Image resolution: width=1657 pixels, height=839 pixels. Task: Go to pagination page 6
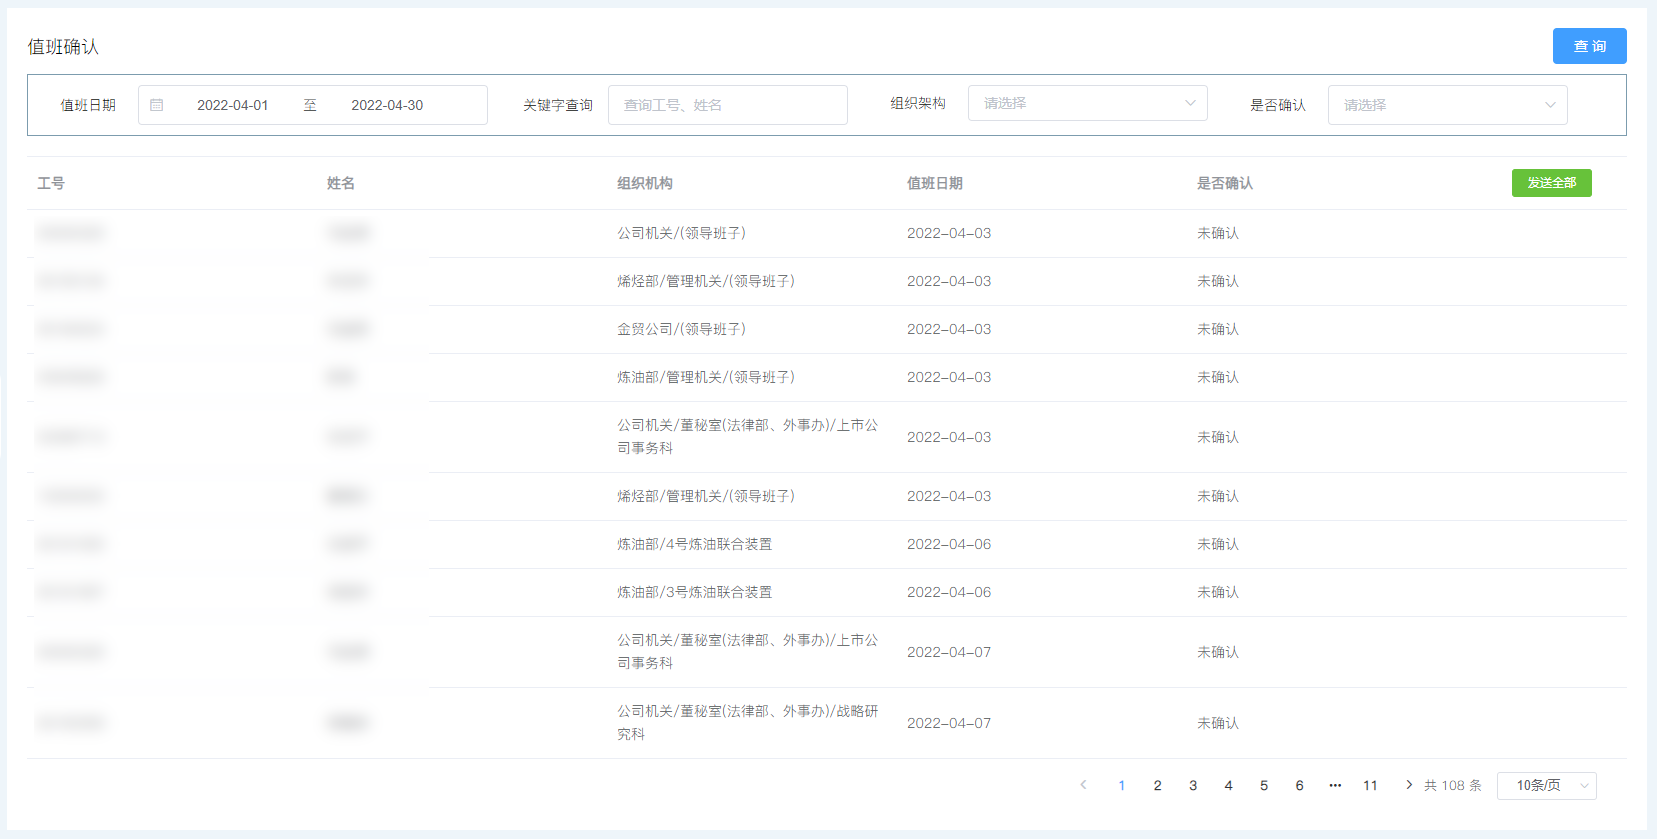1299,786
